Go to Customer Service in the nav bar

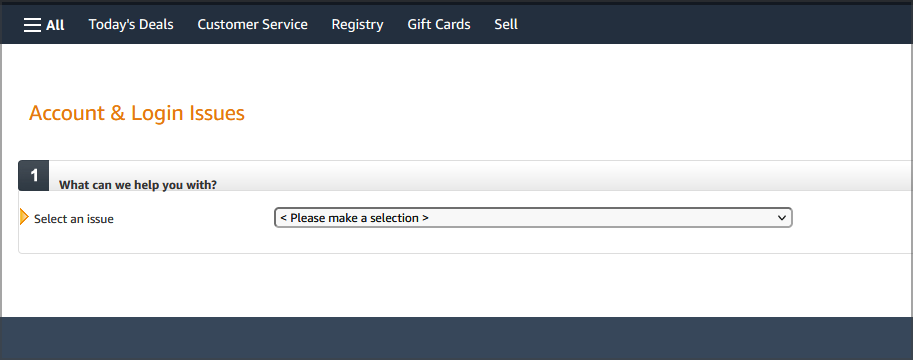tap(252, 24)
